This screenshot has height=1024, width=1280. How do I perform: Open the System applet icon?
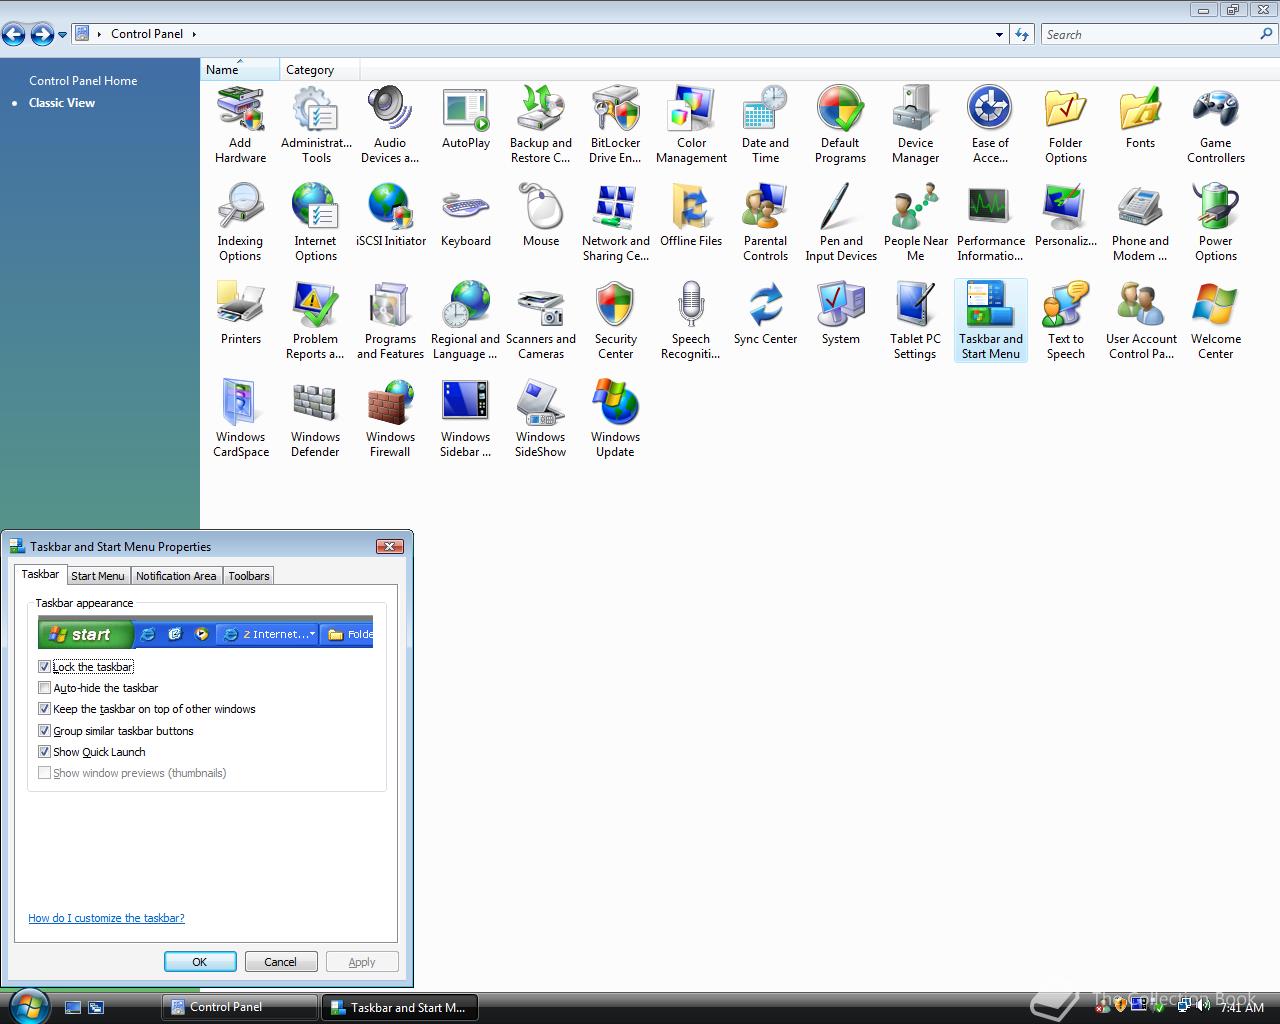[840, 314]
